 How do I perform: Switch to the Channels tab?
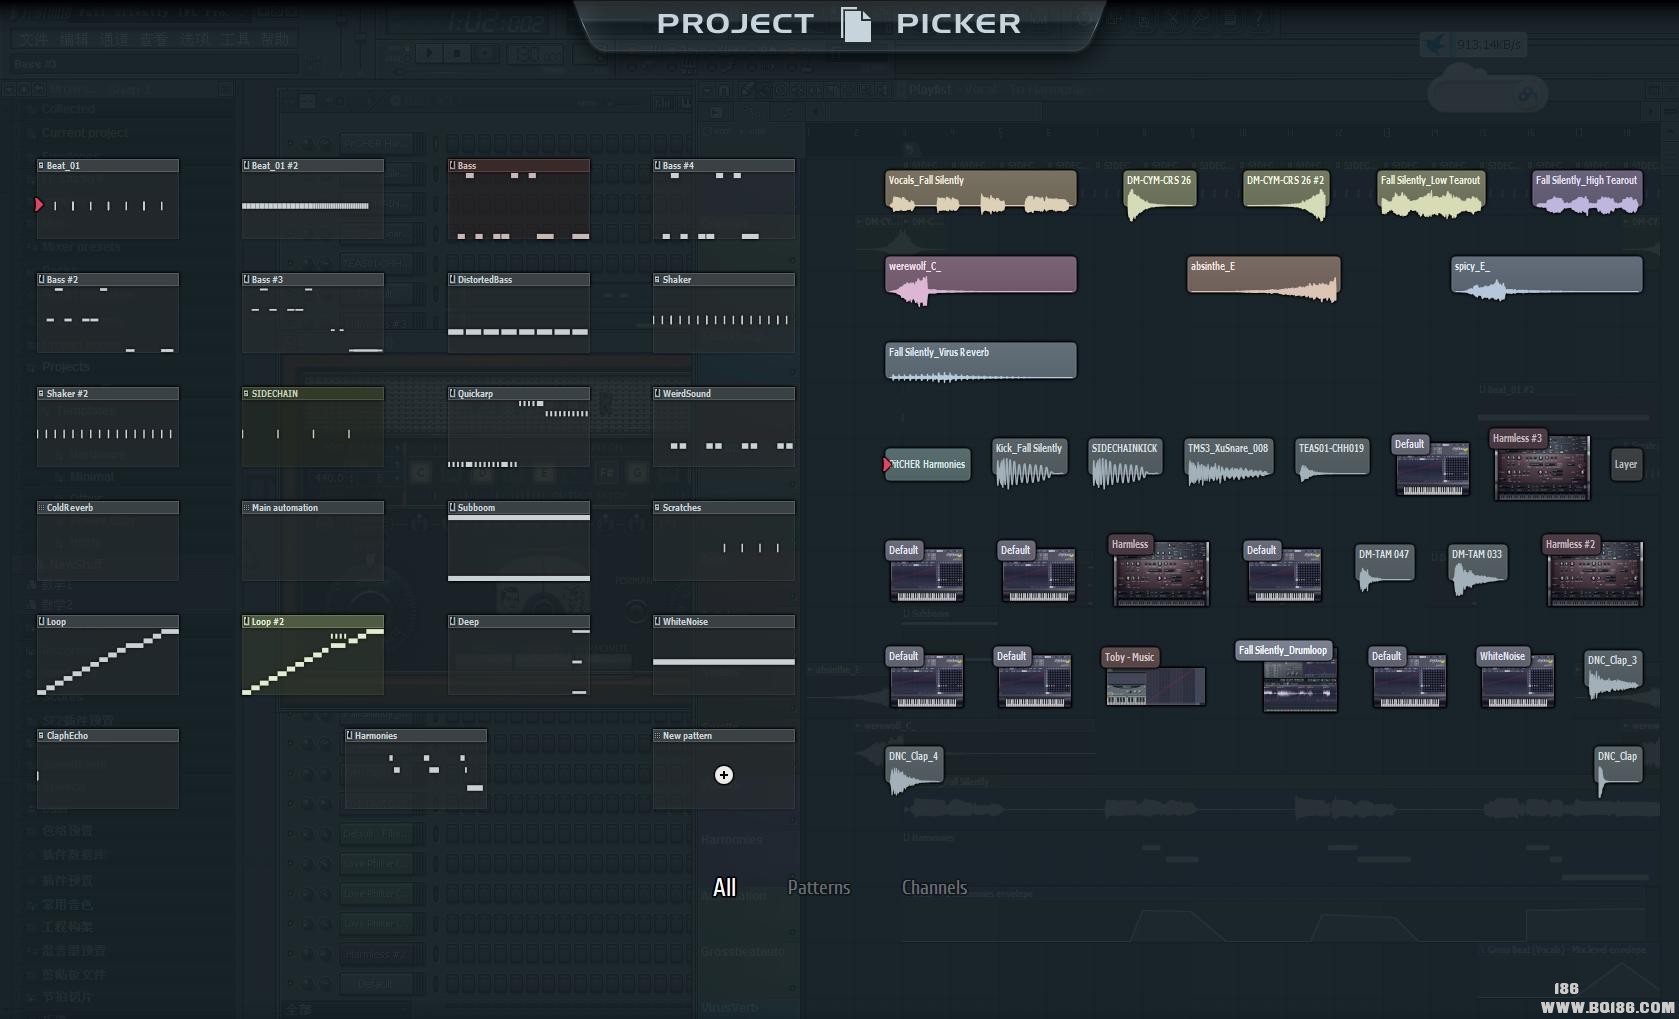coord(934,888)
